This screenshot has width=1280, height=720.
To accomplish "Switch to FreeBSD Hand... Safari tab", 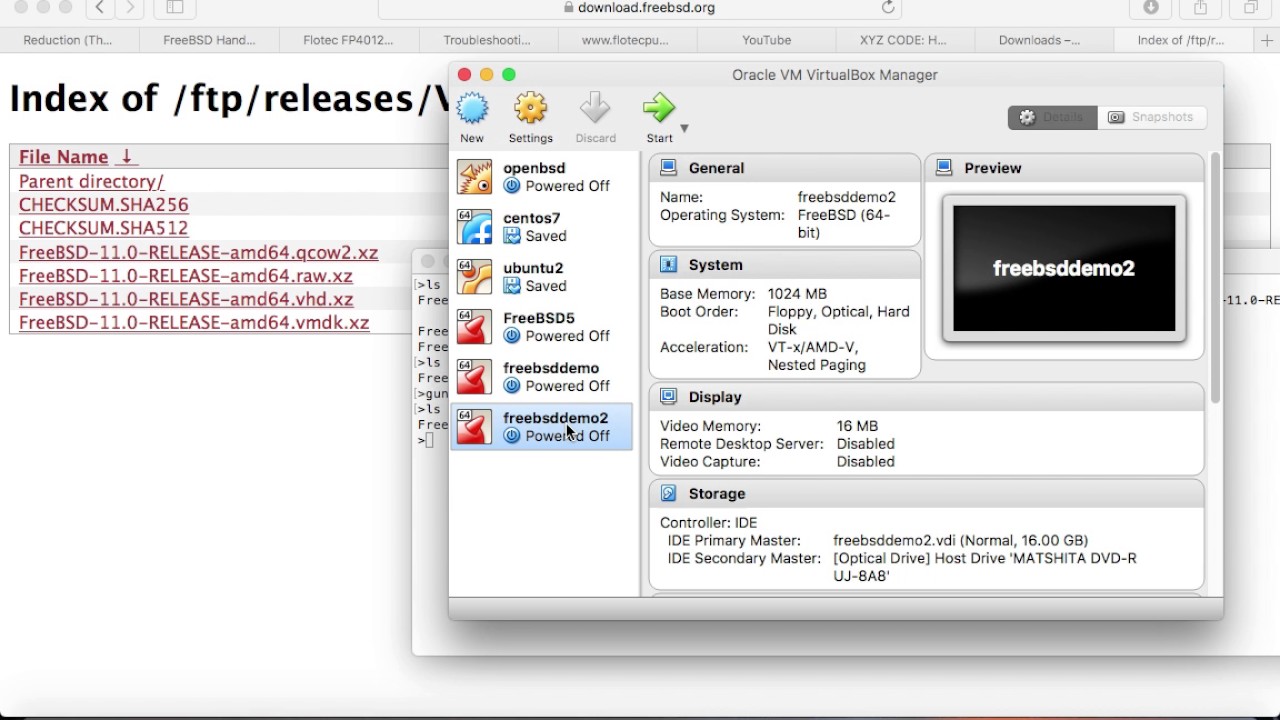I will point(210,40).
